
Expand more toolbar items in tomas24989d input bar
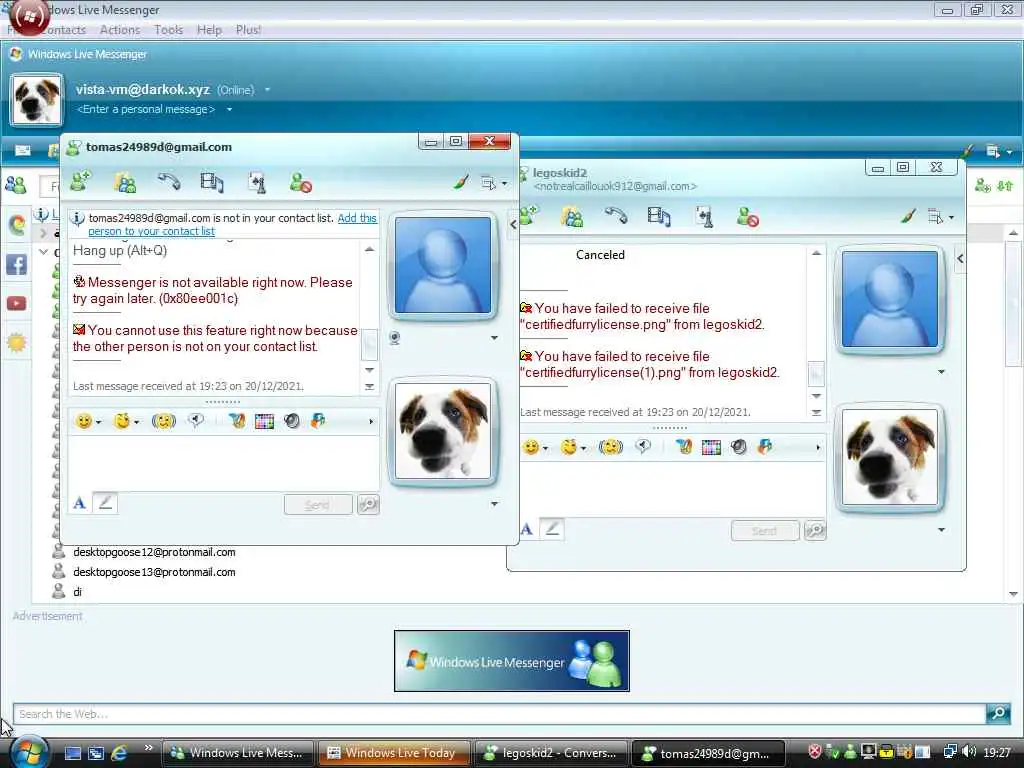point(371,421)
